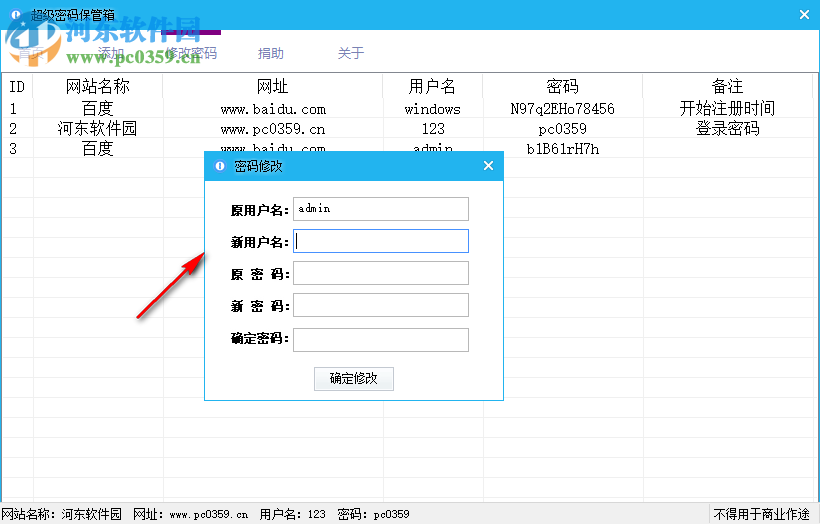Click ID 3 cell
The width and height of the screenshot is (820, 524).
click(x=13, y=149)
